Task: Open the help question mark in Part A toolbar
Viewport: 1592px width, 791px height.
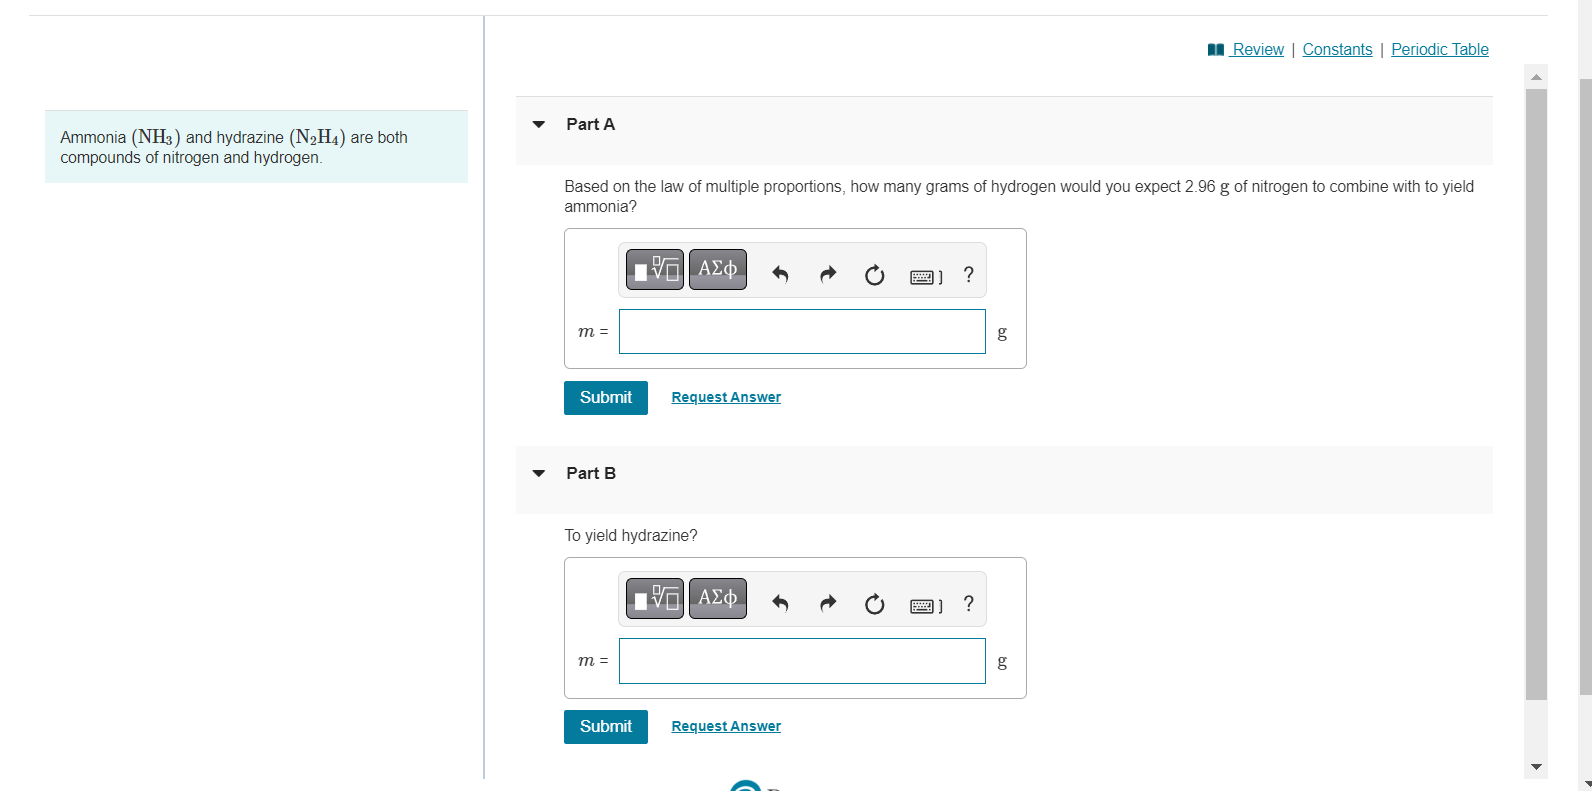Action: (968, 274)
